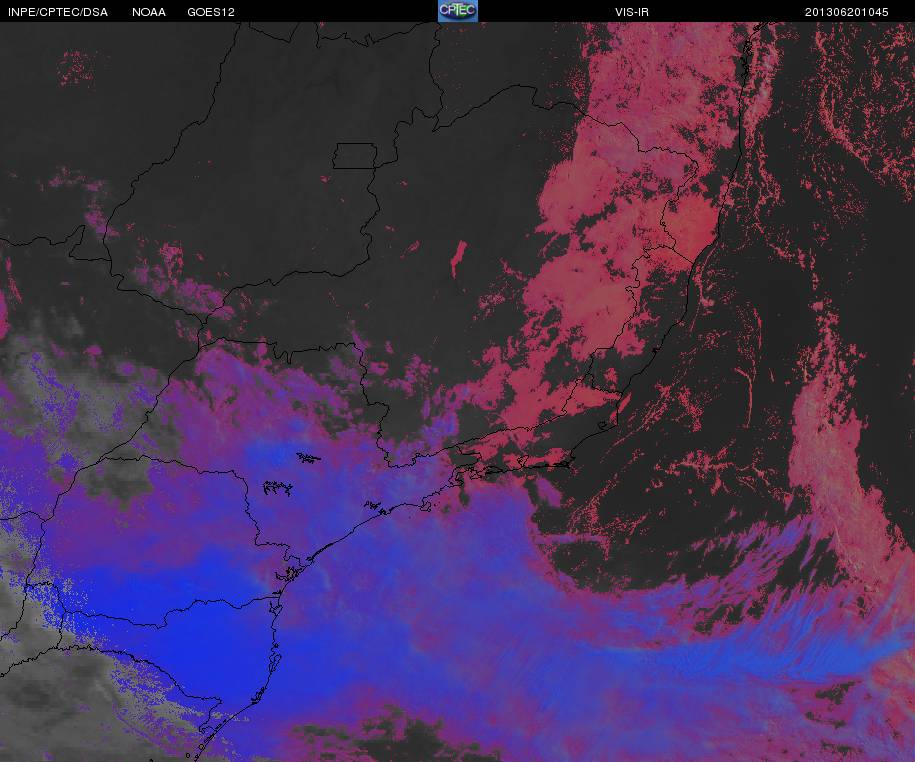Click the small elongated red cloud mid-map

coord(459,258)
